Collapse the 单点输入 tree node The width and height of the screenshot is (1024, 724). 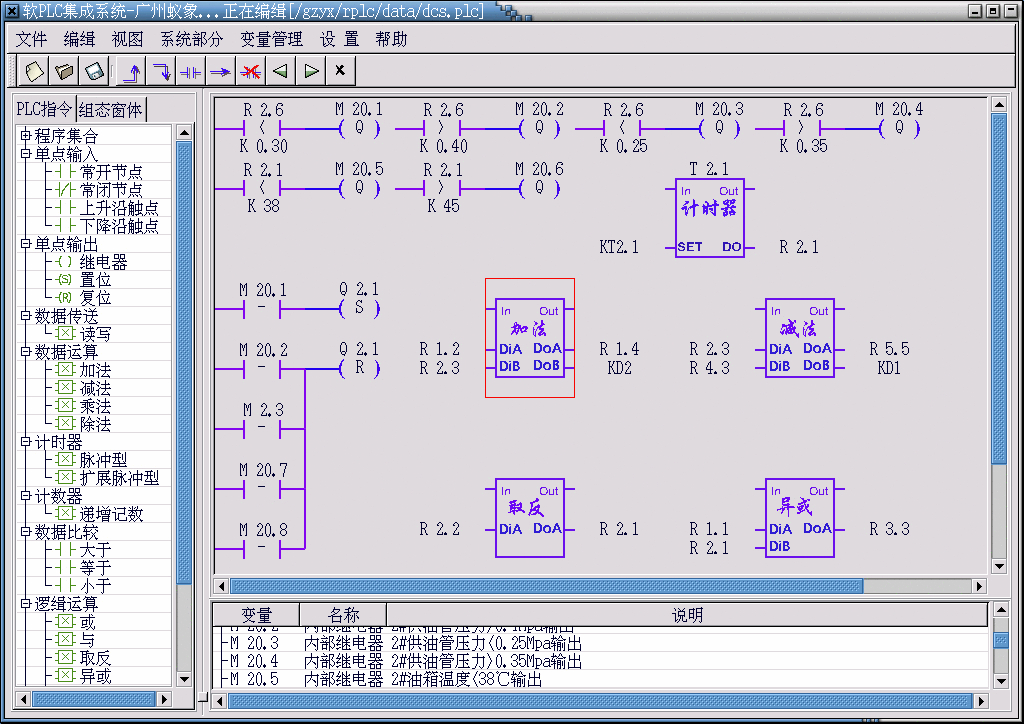coord(25,153)
